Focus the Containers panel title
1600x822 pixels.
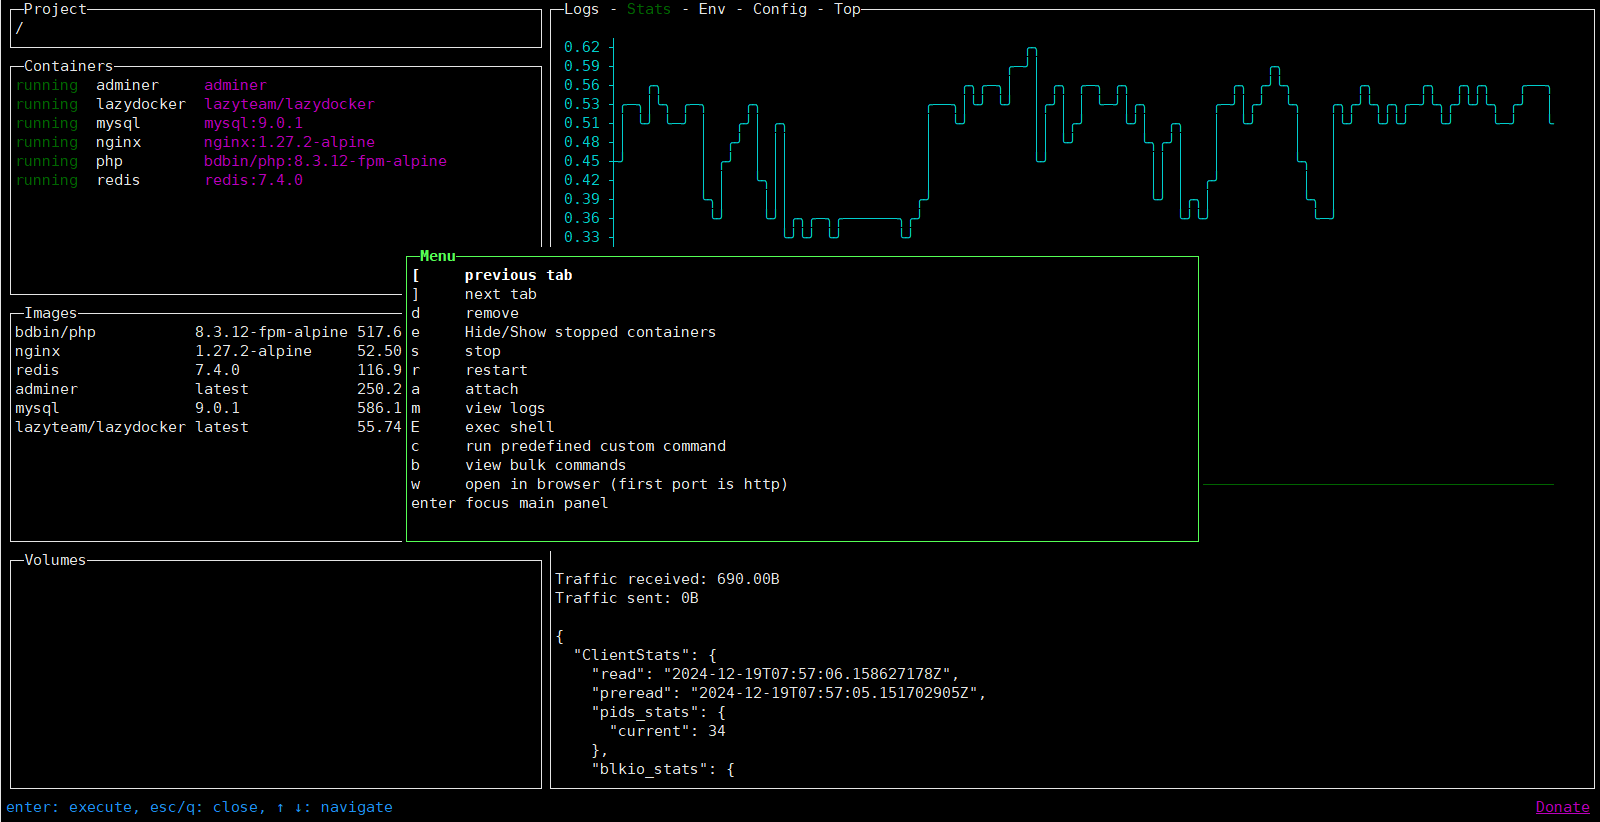coord(68,66)
